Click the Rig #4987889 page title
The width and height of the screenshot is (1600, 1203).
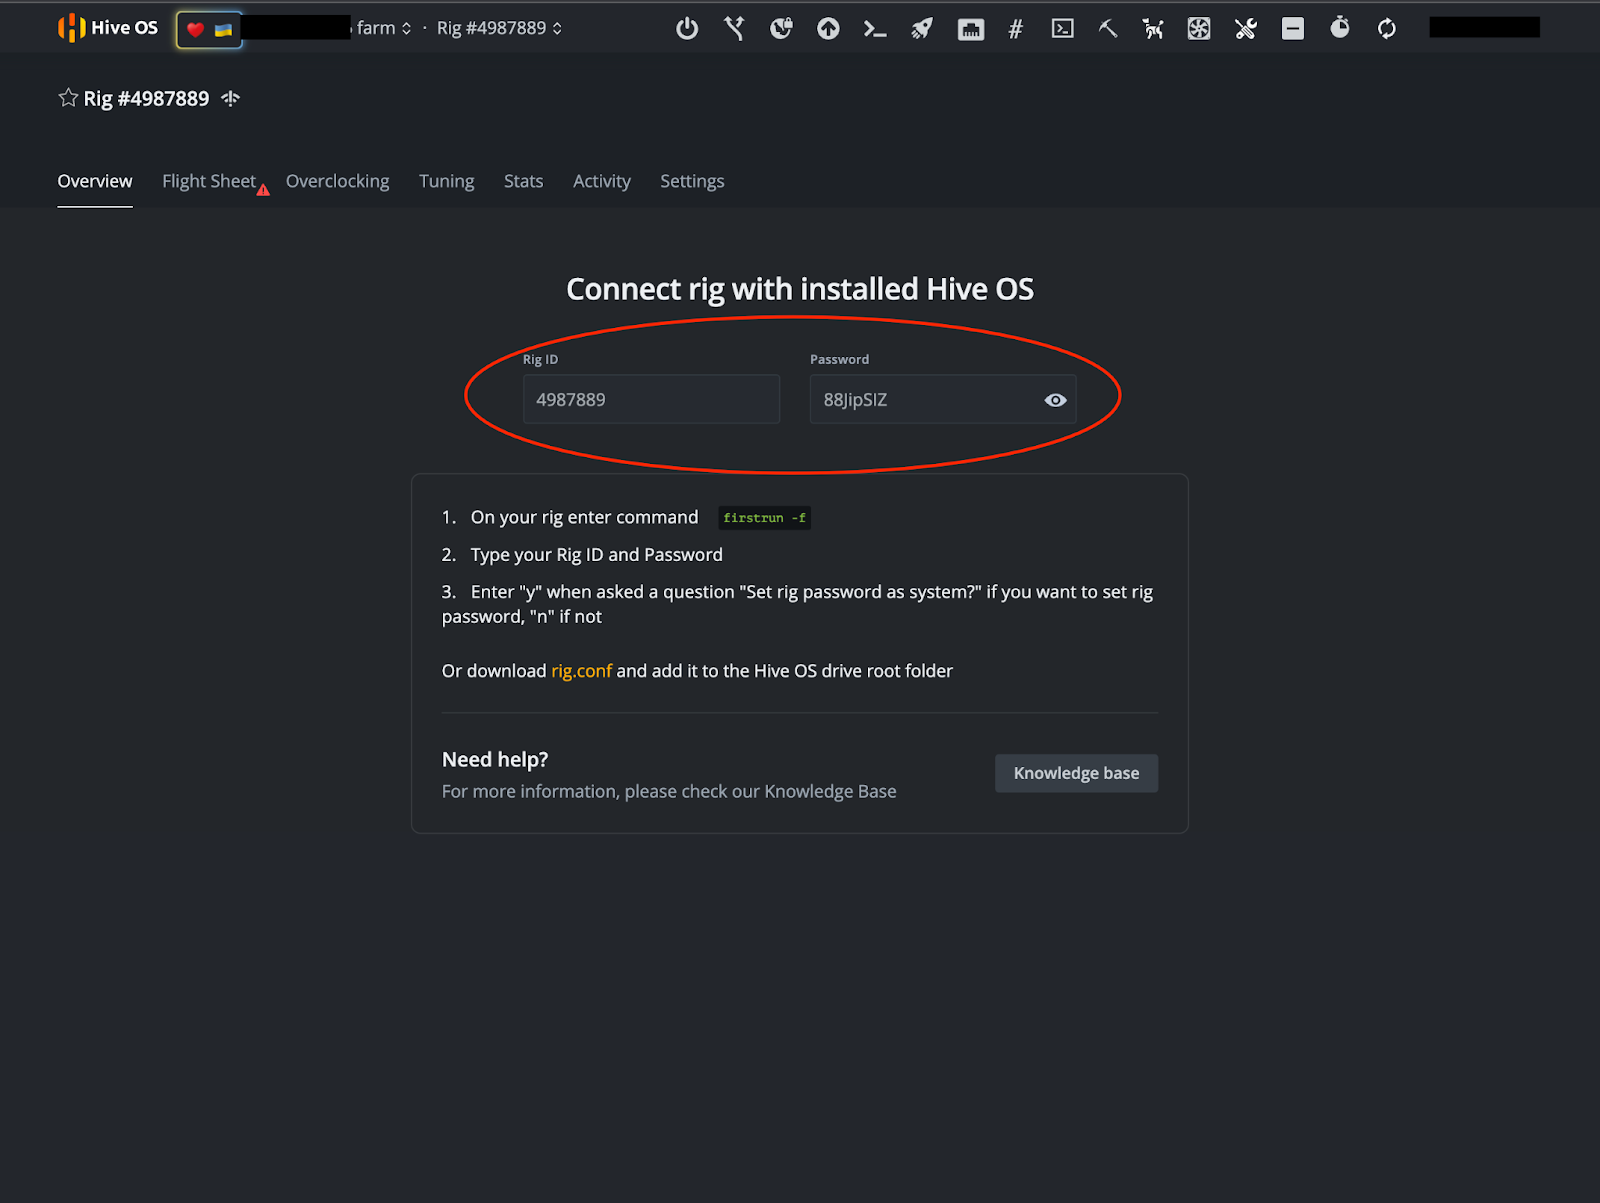(146, 98)
